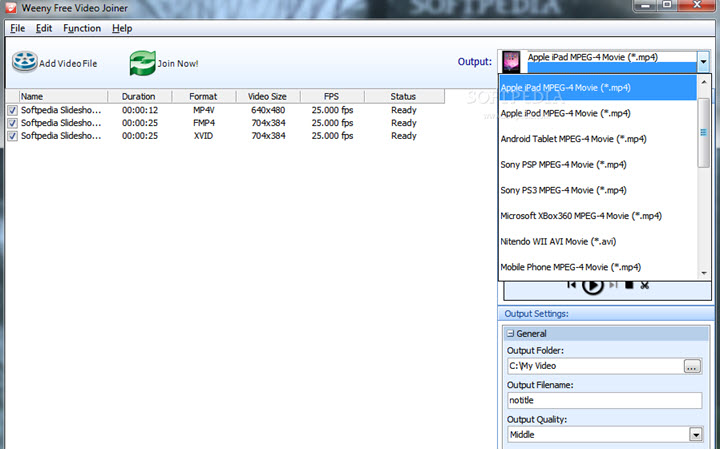Choose Microsoft XBox360 MPEG-4 Movie option
Screen dimensions: 720x450
[598, 216]
